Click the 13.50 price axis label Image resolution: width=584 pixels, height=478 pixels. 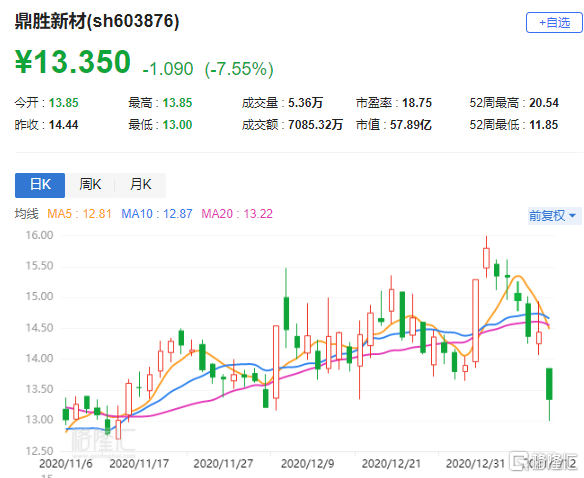pyautogui.click(x=39, y=390)
